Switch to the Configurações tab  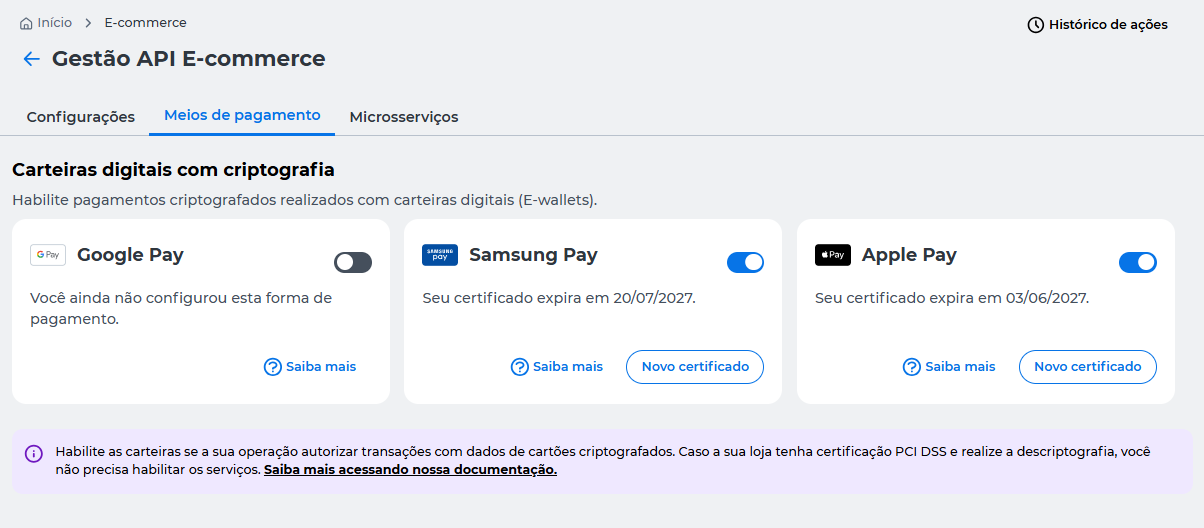(x=81, y=117)
